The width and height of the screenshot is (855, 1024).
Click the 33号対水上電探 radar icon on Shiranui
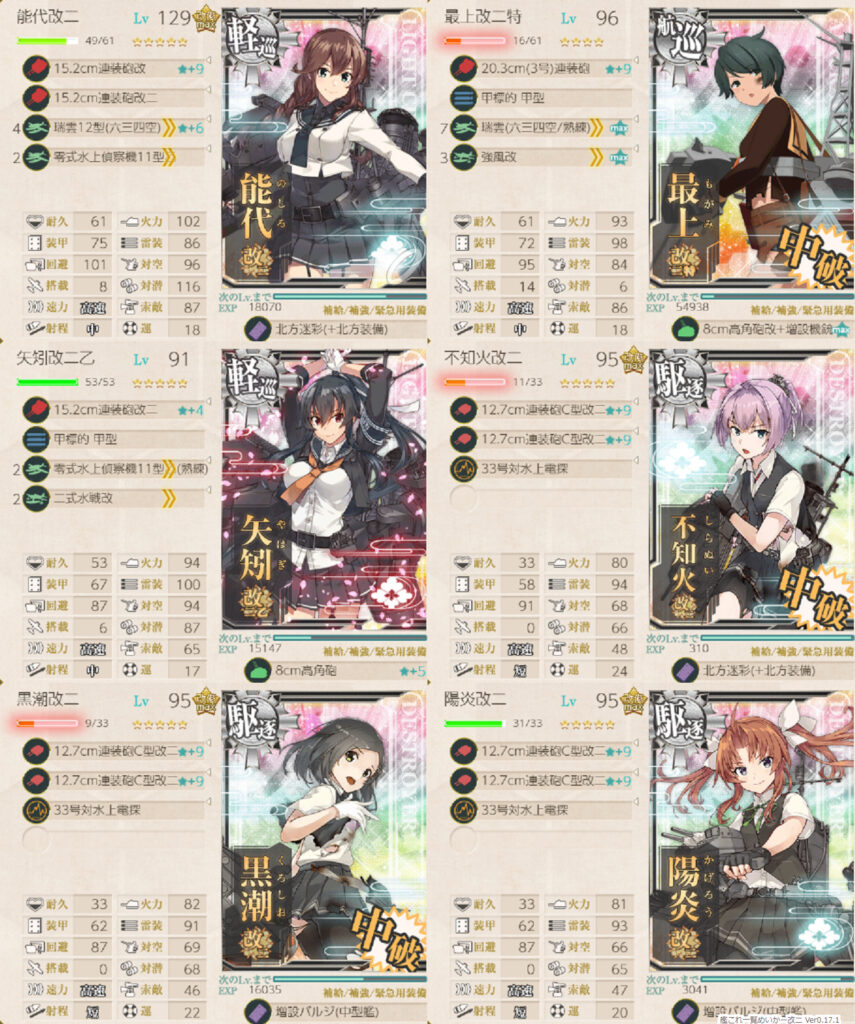tap(463, 468)
